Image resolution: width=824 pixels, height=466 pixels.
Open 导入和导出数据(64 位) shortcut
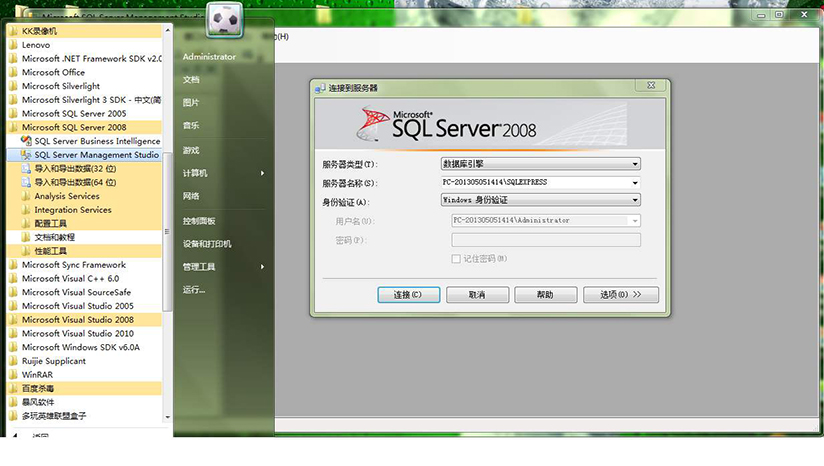coord(84,182)
